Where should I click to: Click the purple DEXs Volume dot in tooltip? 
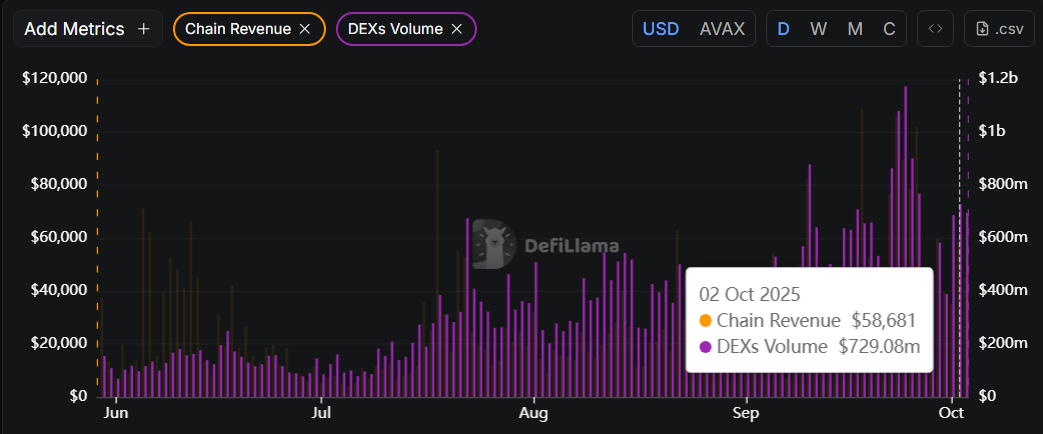[706, 347]
